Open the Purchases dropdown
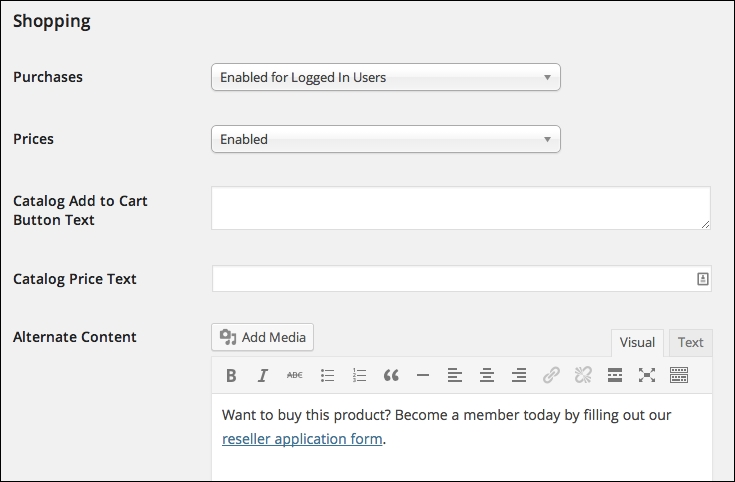The height and width of the screenshot is (482, 735). click(386, 77)
